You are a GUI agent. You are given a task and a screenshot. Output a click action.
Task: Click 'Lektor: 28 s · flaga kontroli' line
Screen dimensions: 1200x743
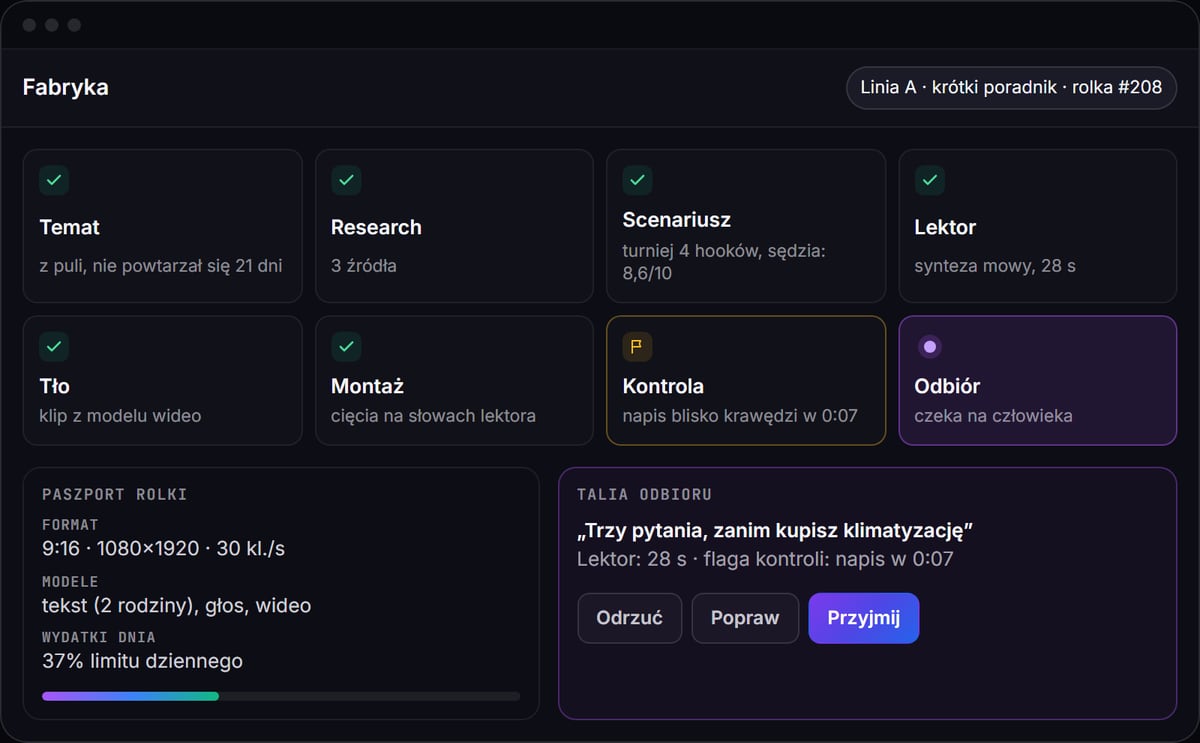point(765,559)
